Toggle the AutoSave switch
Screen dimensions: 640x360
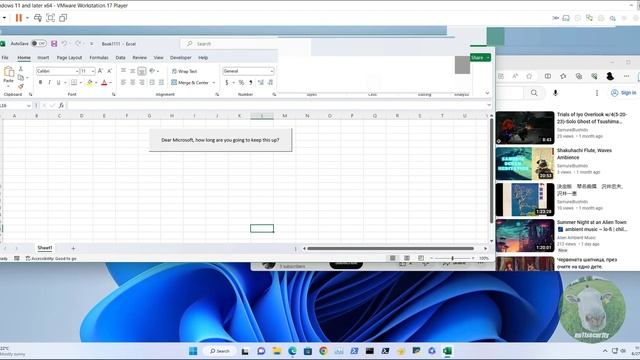[39, 44]
